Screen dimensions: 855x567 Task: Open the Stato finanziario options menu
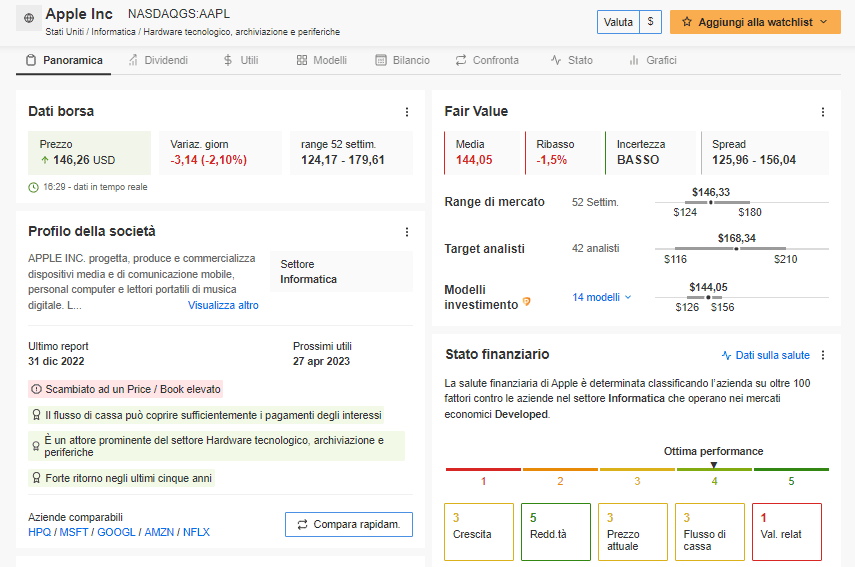[823, 355]
